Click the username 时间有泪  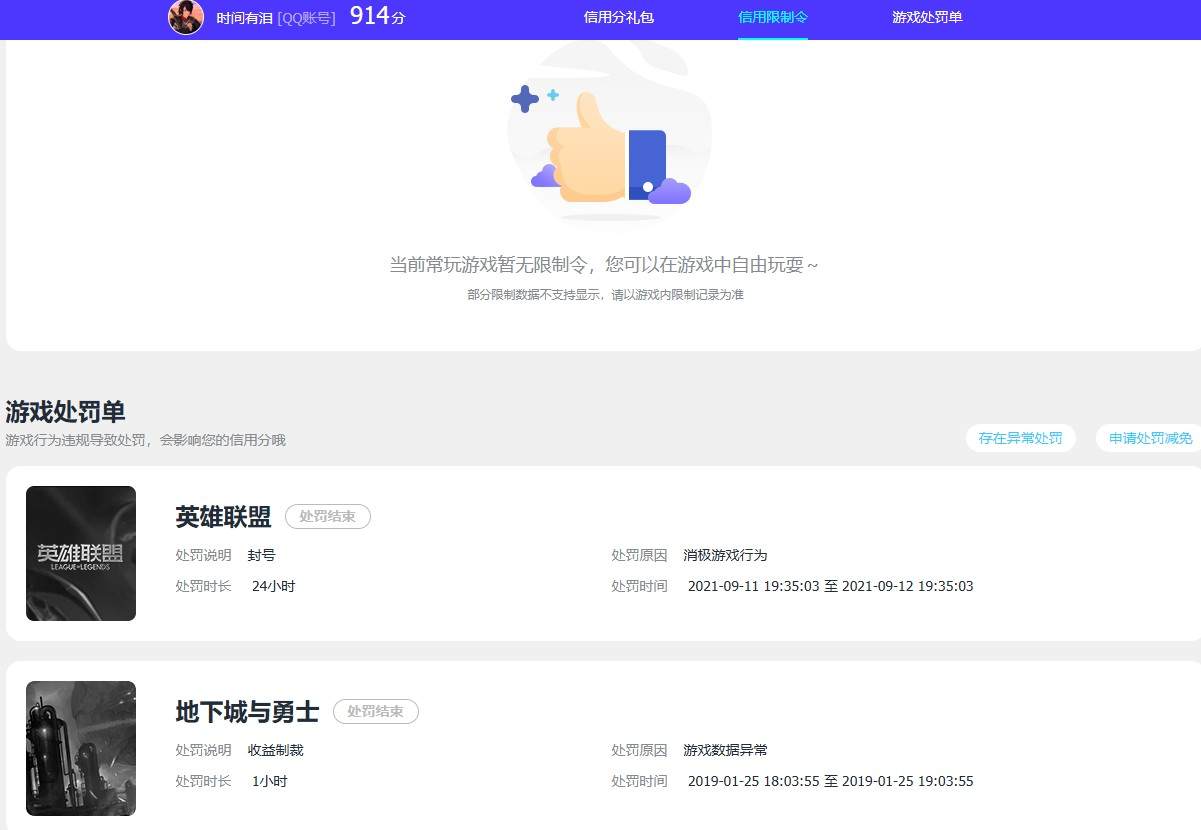coord(244,18)
